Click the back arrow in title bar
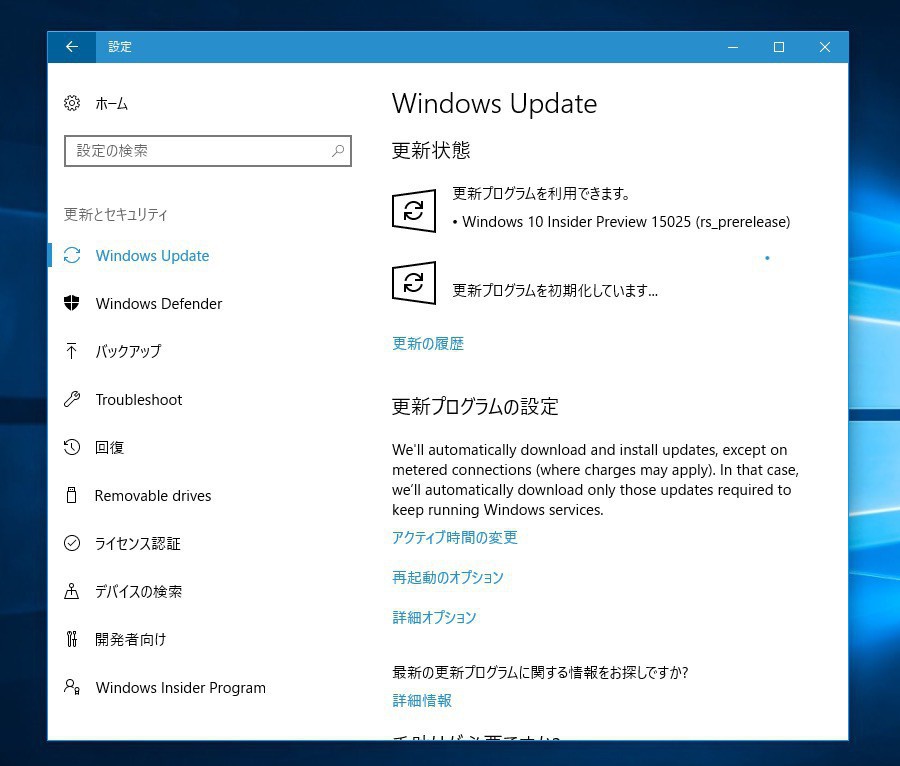The image size is (900, 766). 72,47
